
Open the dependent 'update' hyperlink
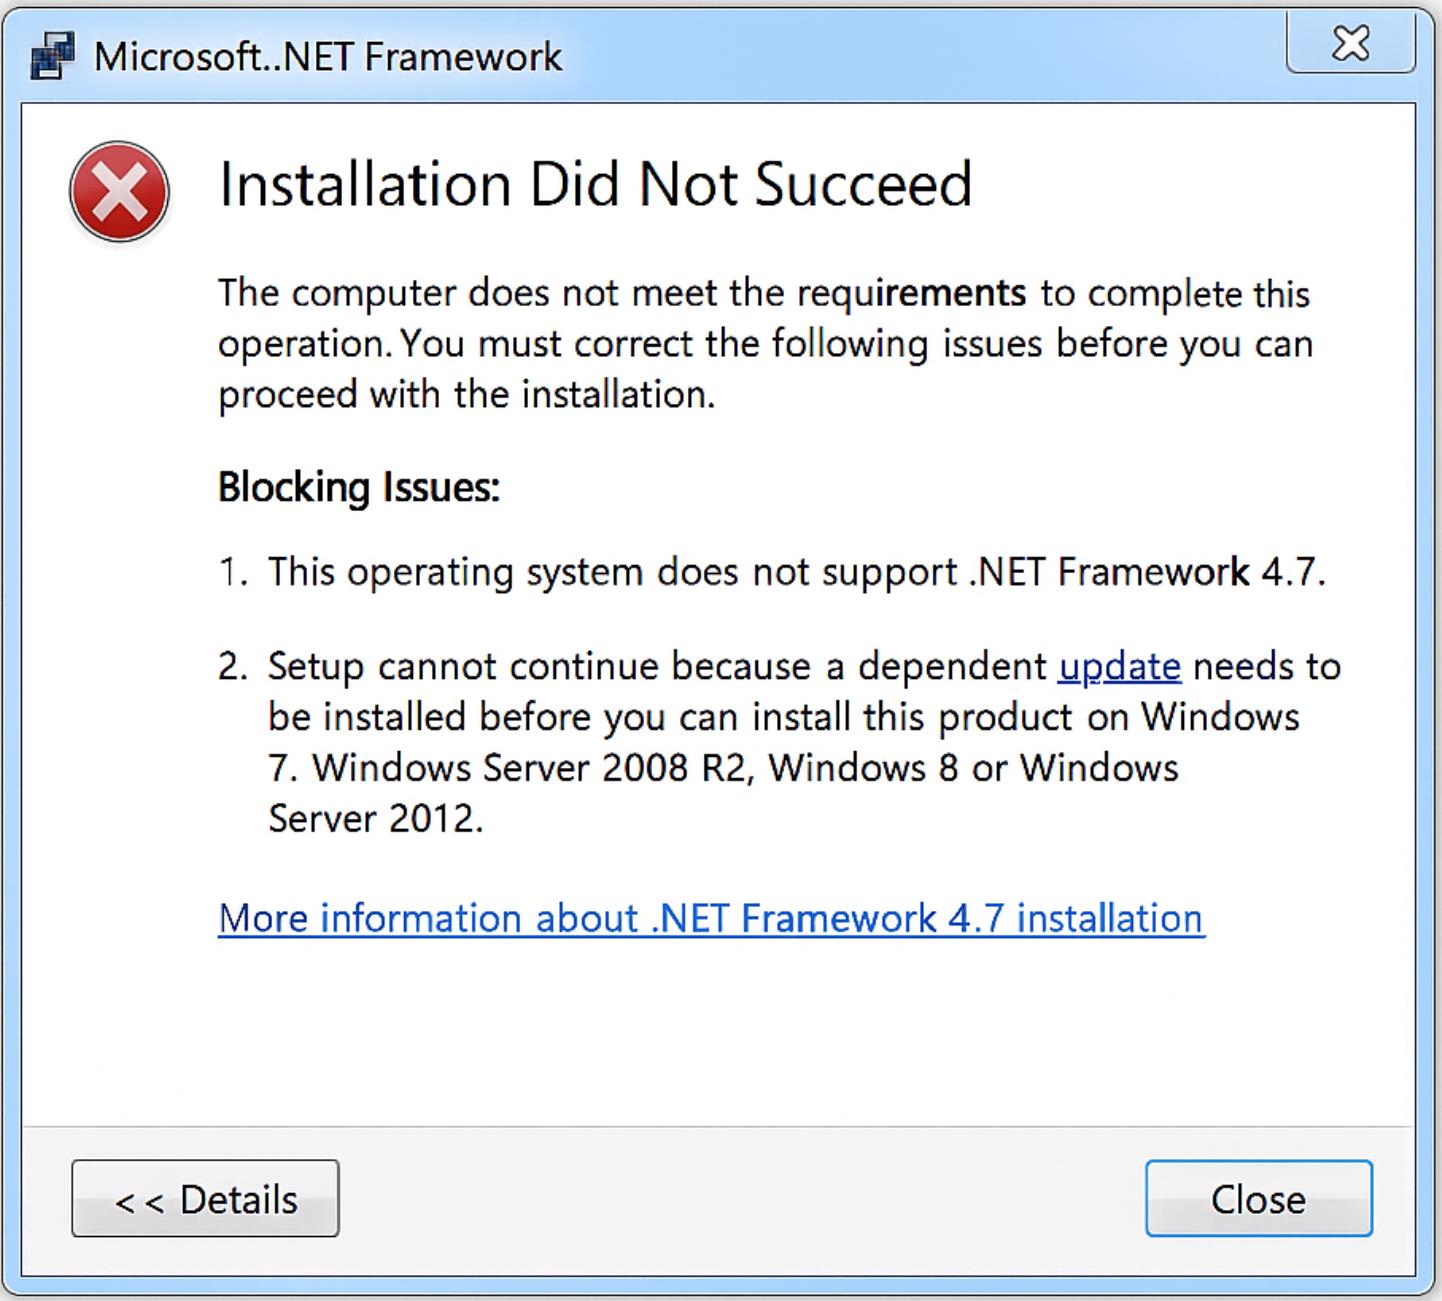(1119, 666)
